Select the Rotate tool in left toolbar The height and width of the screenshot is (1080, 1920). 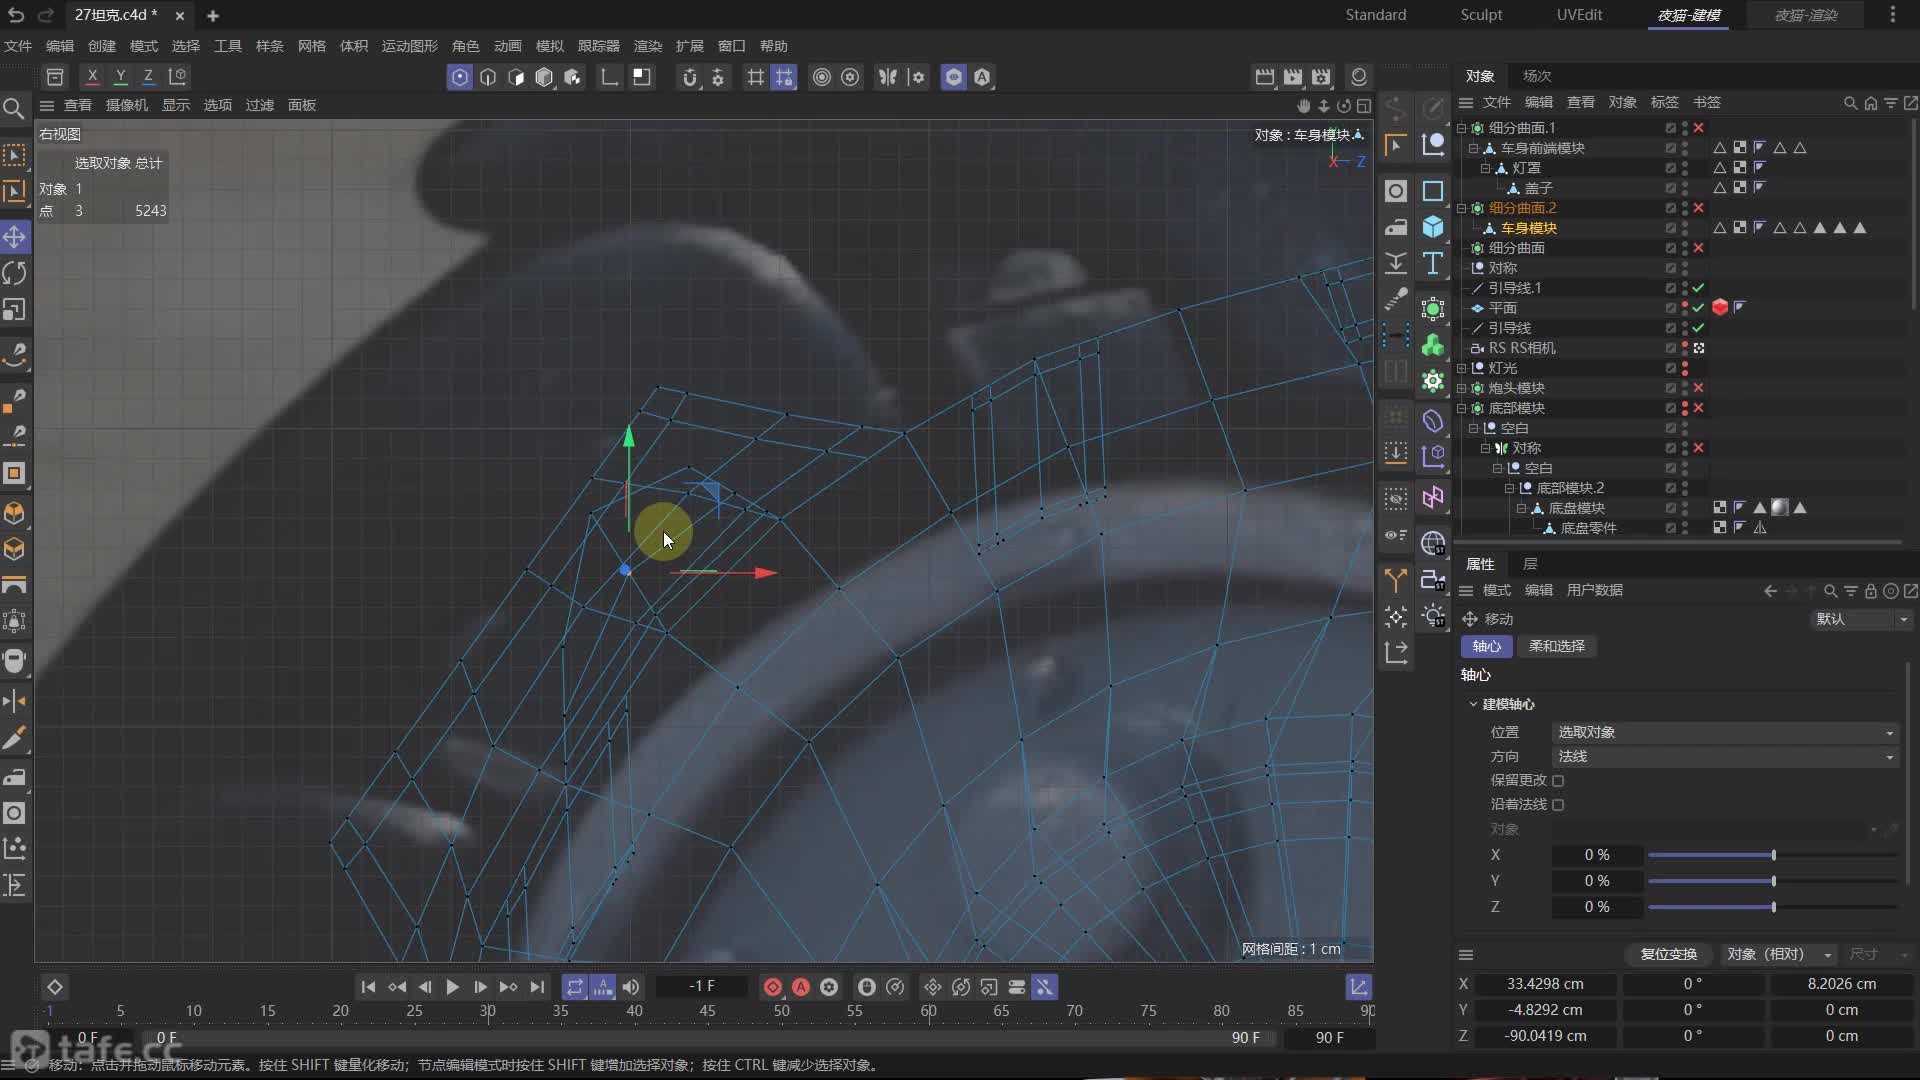tap(14, 273)
